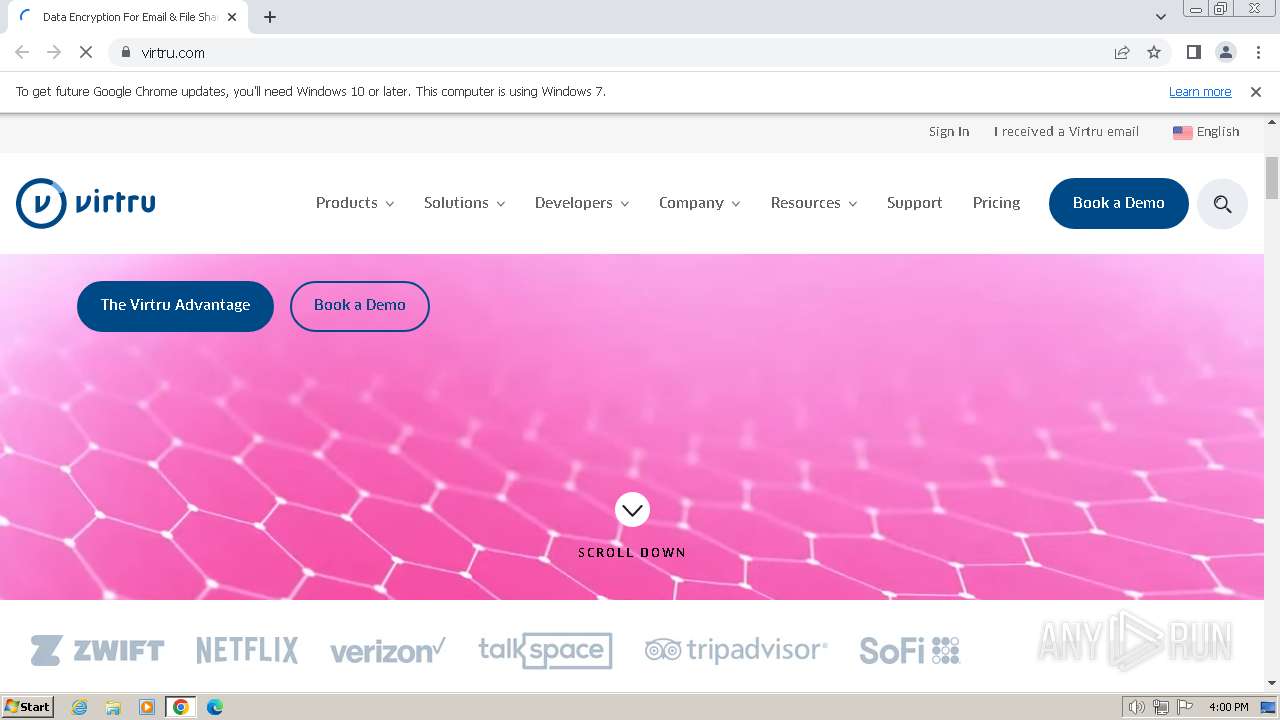Click the address bar URL

(173, 52)
